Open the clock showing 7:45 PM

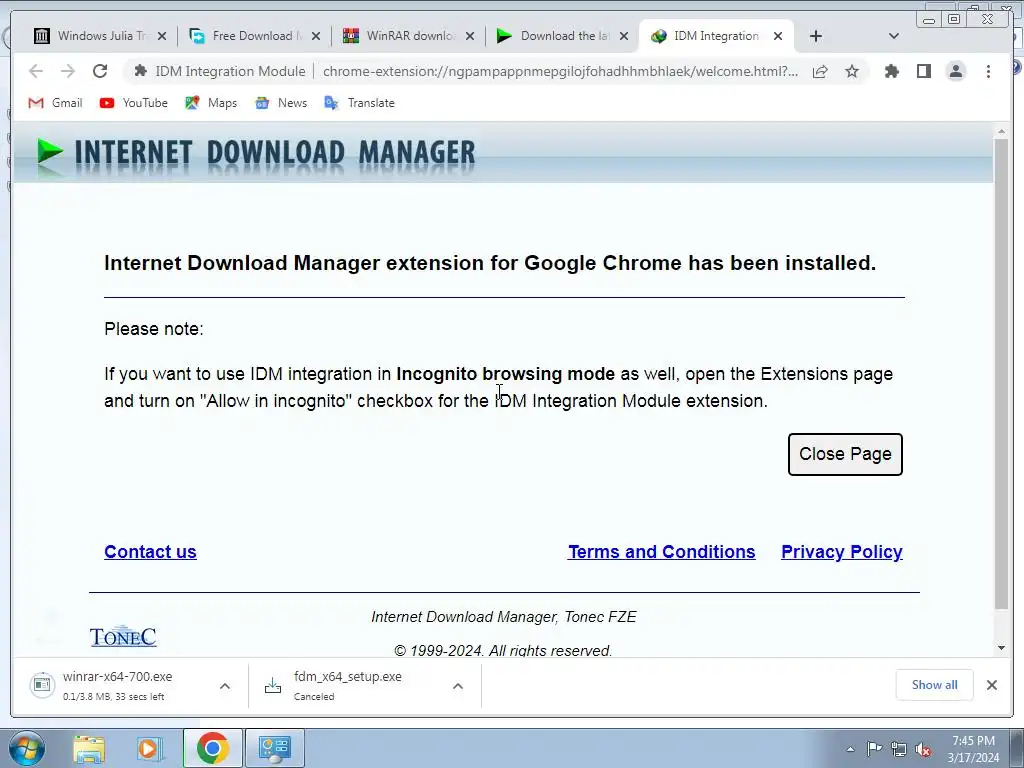[973, 748]
